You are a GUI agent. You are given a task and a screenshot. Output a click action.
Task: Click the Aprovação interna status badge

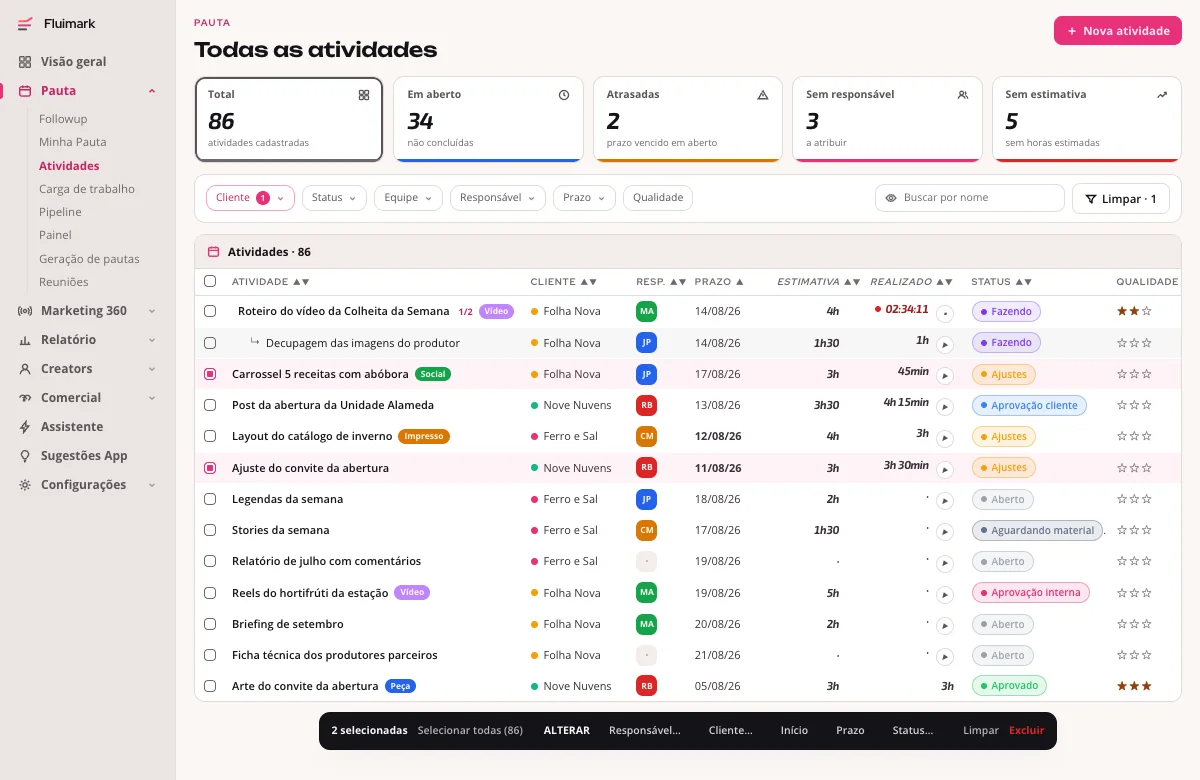click(1030, 593)
